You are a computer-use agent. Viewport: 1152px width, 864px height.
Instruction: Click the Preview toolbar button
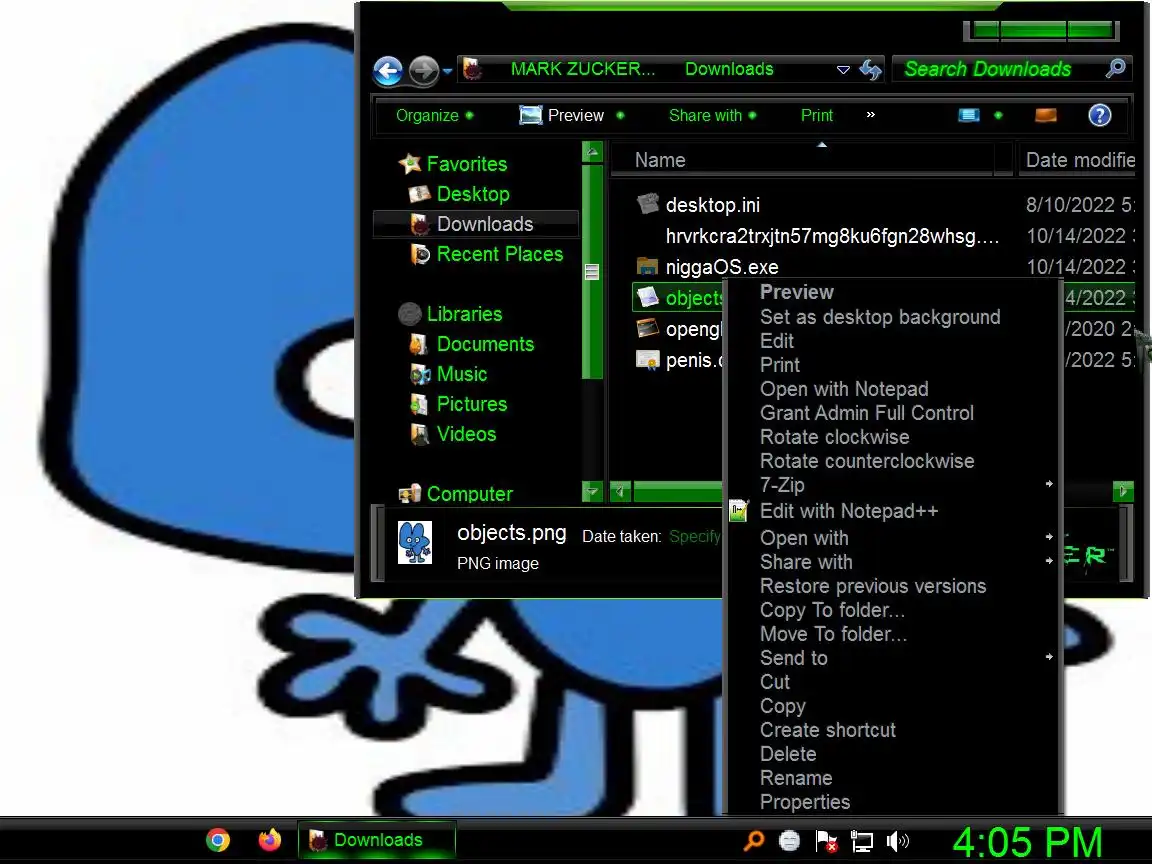[561, 115]
